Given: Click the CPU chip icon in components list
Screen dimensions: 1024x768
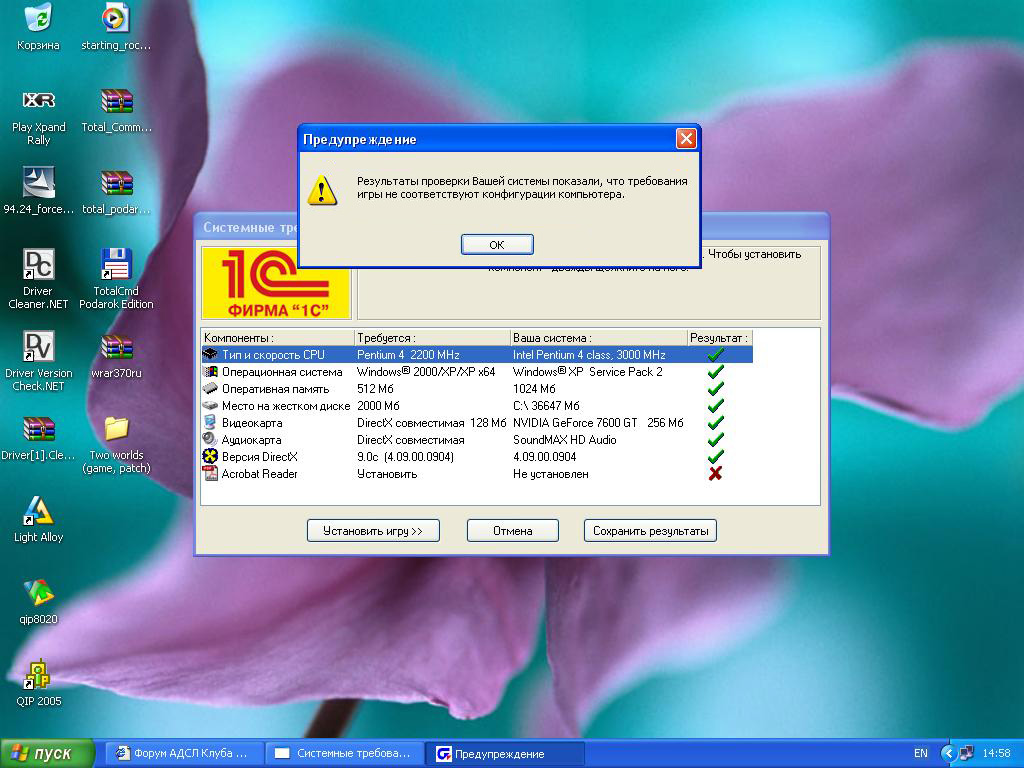Looking at the screenshot, I should (x=210, y=355).
